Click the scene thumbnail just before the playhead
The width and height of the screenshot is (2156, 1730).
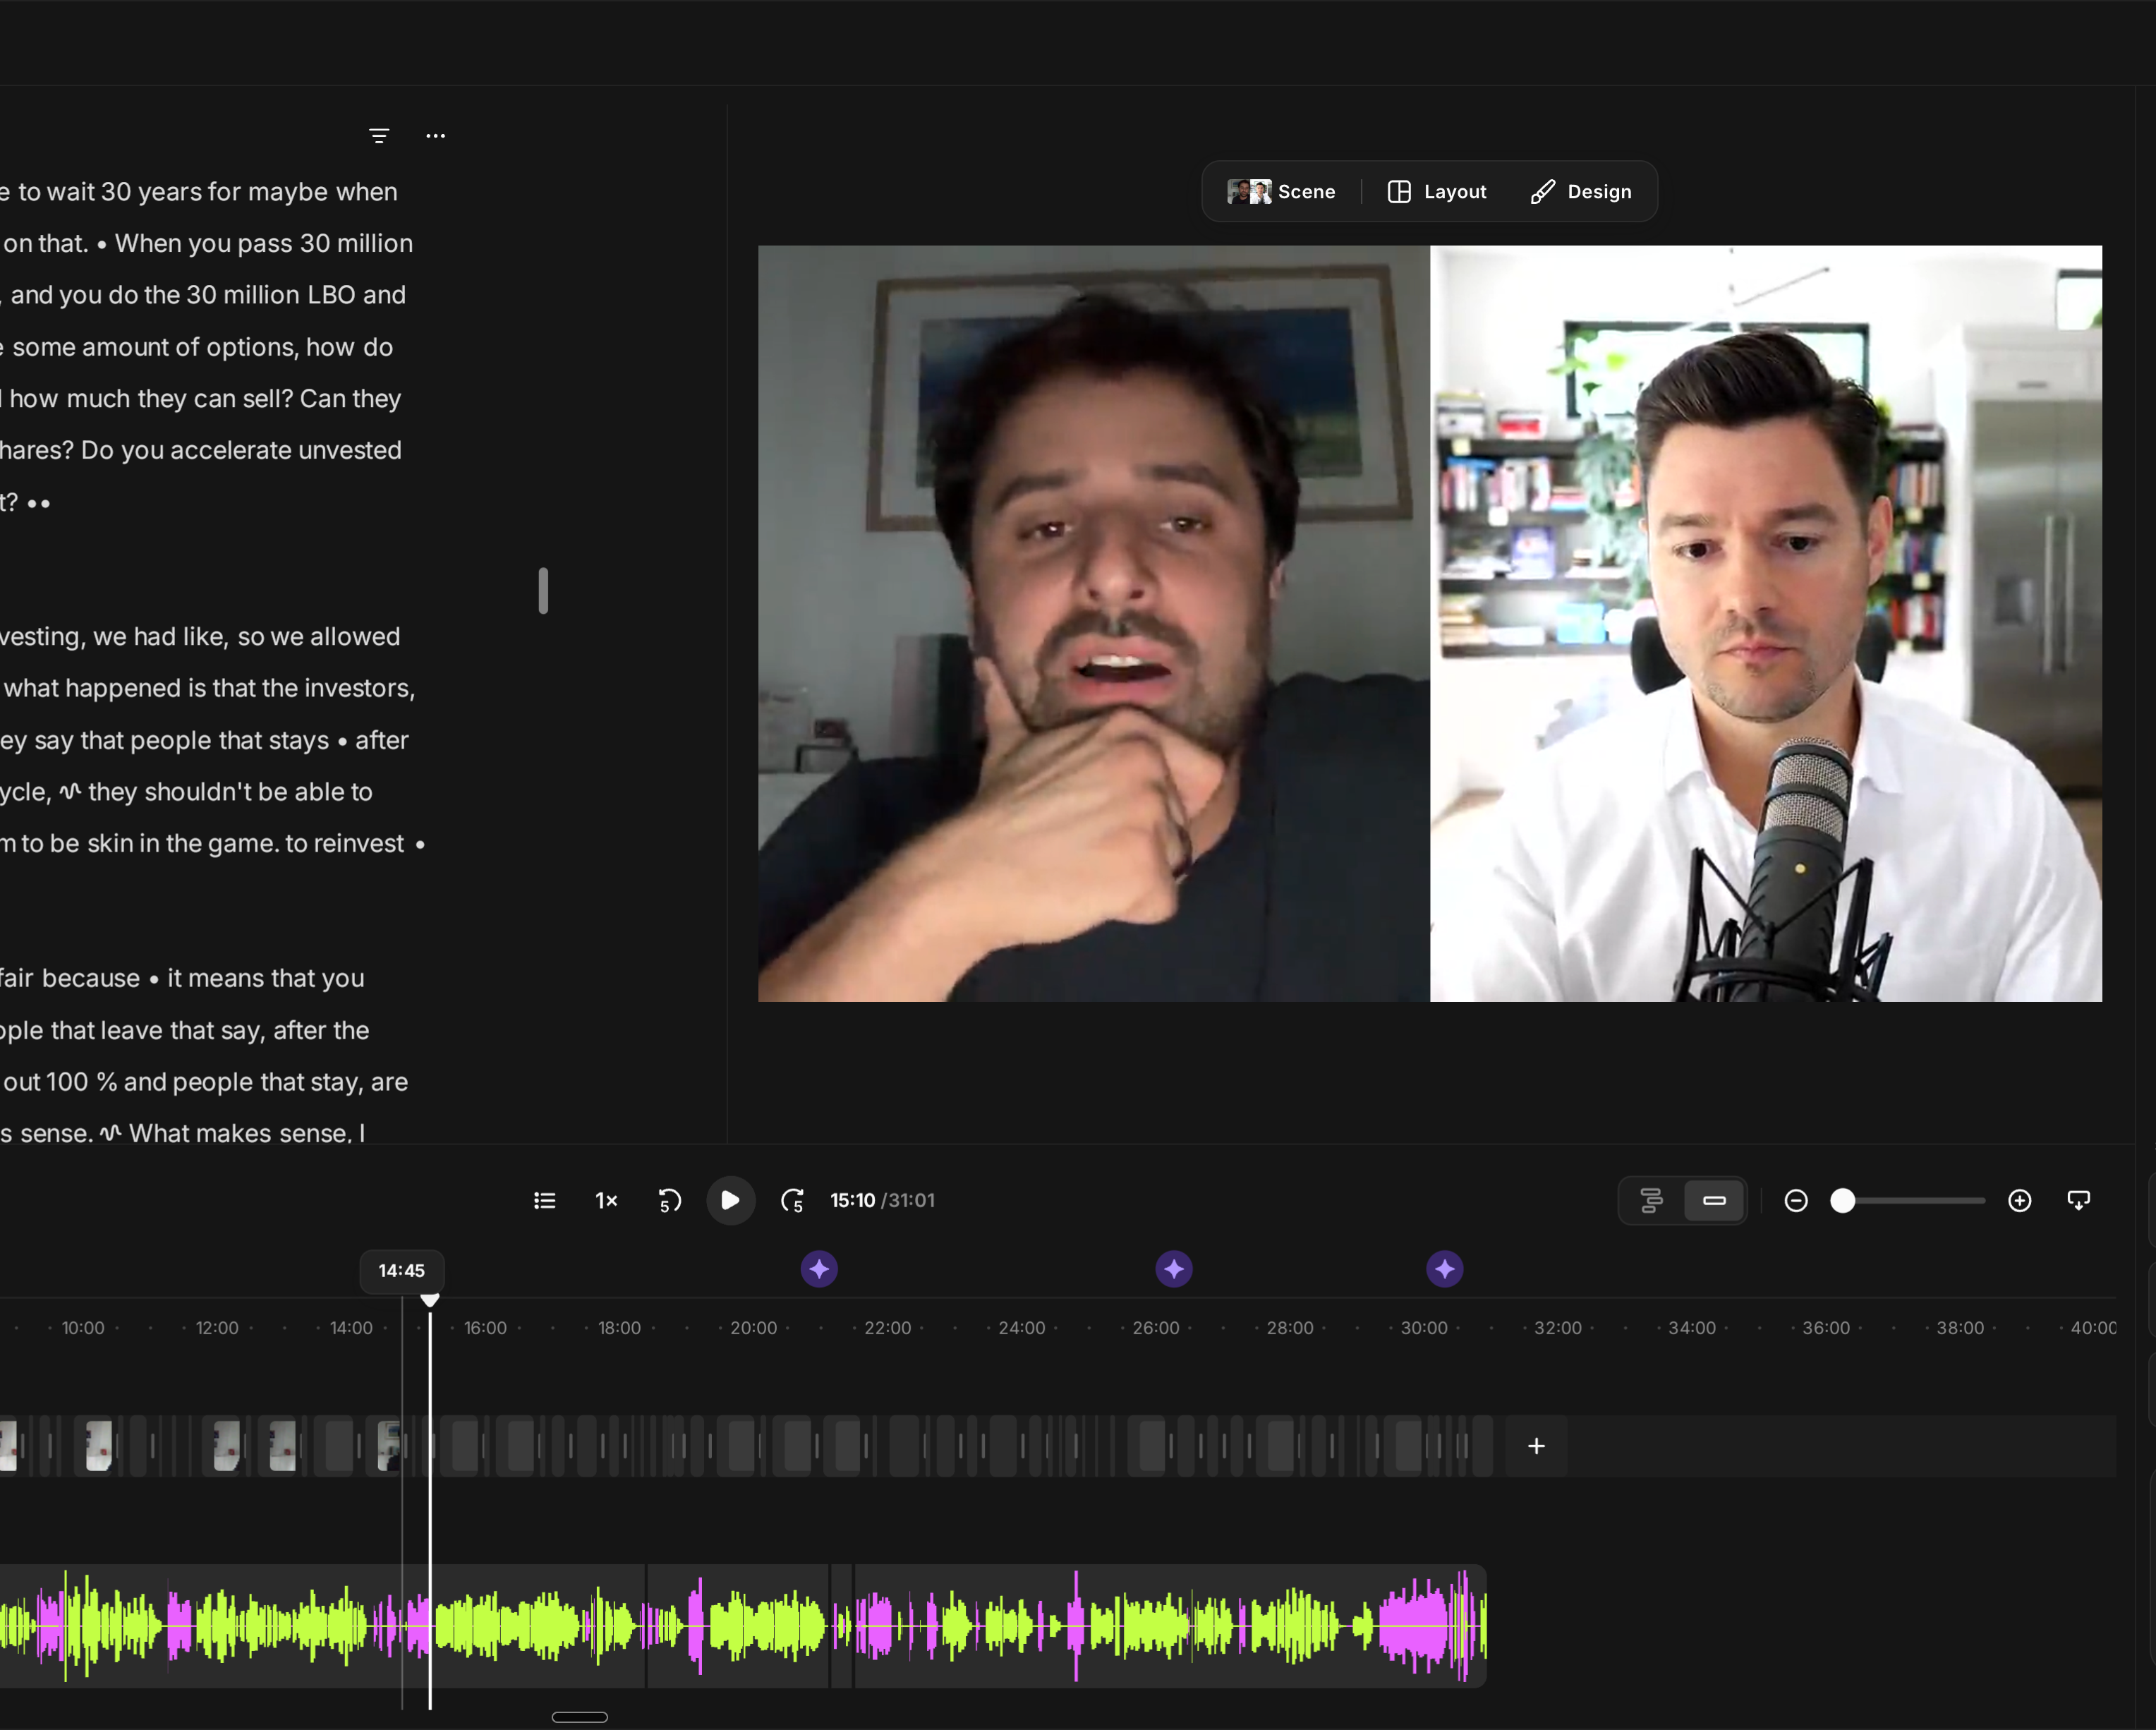[x=389, y=1446]
